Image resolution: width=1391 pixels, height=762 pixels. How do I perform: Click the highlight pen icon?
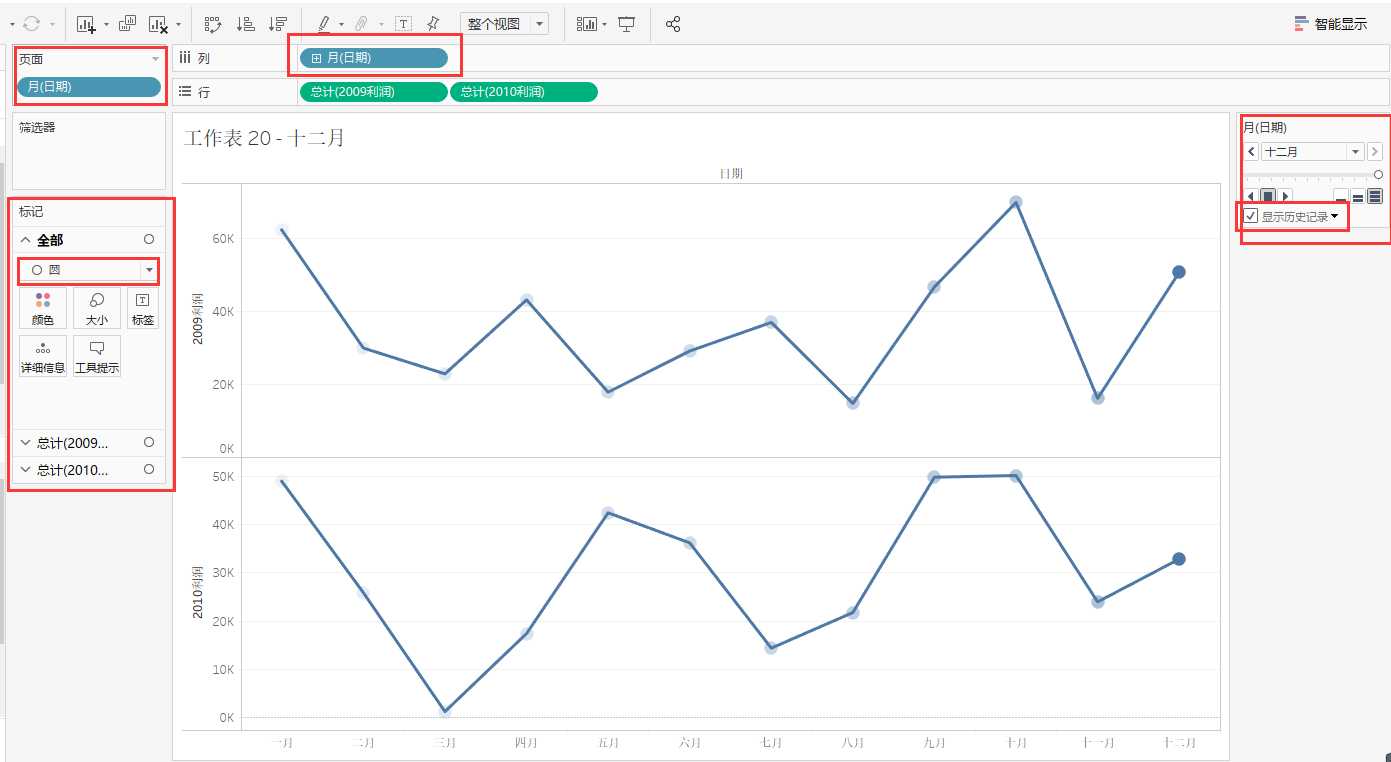point(323,23)
